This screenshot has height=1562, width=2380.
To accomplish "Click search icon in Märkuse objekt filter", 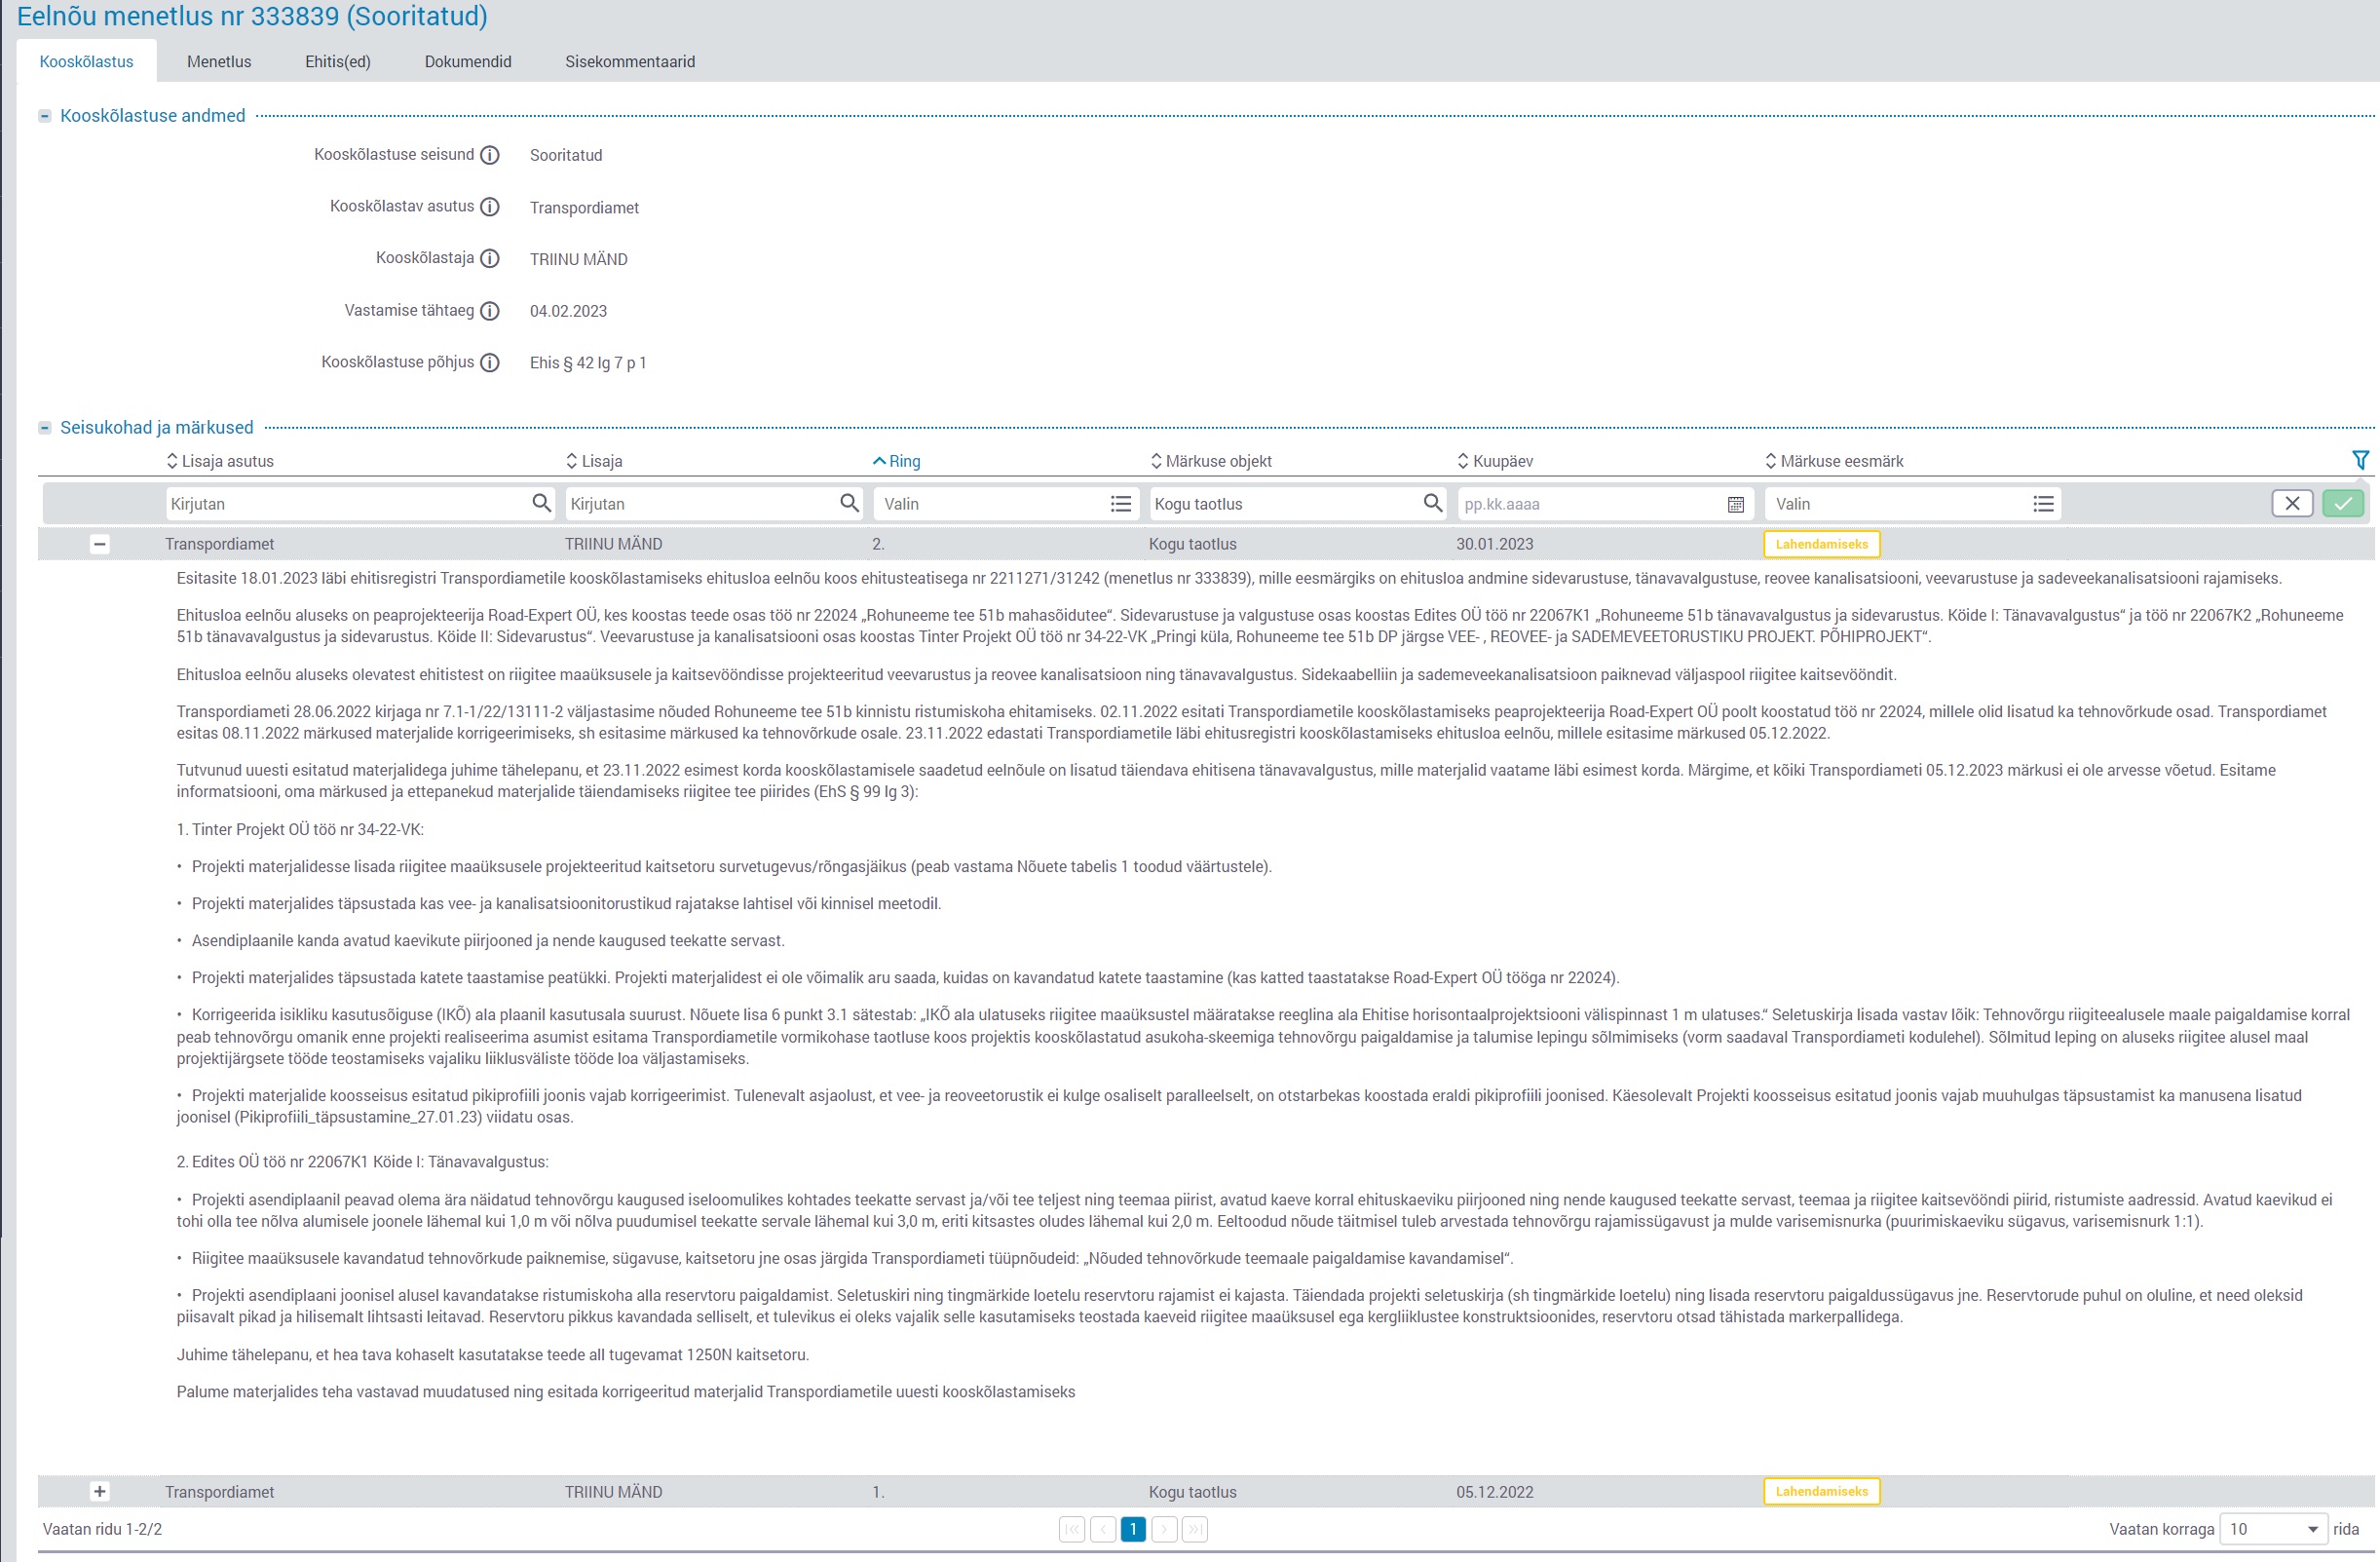I will click(1433, 503).
